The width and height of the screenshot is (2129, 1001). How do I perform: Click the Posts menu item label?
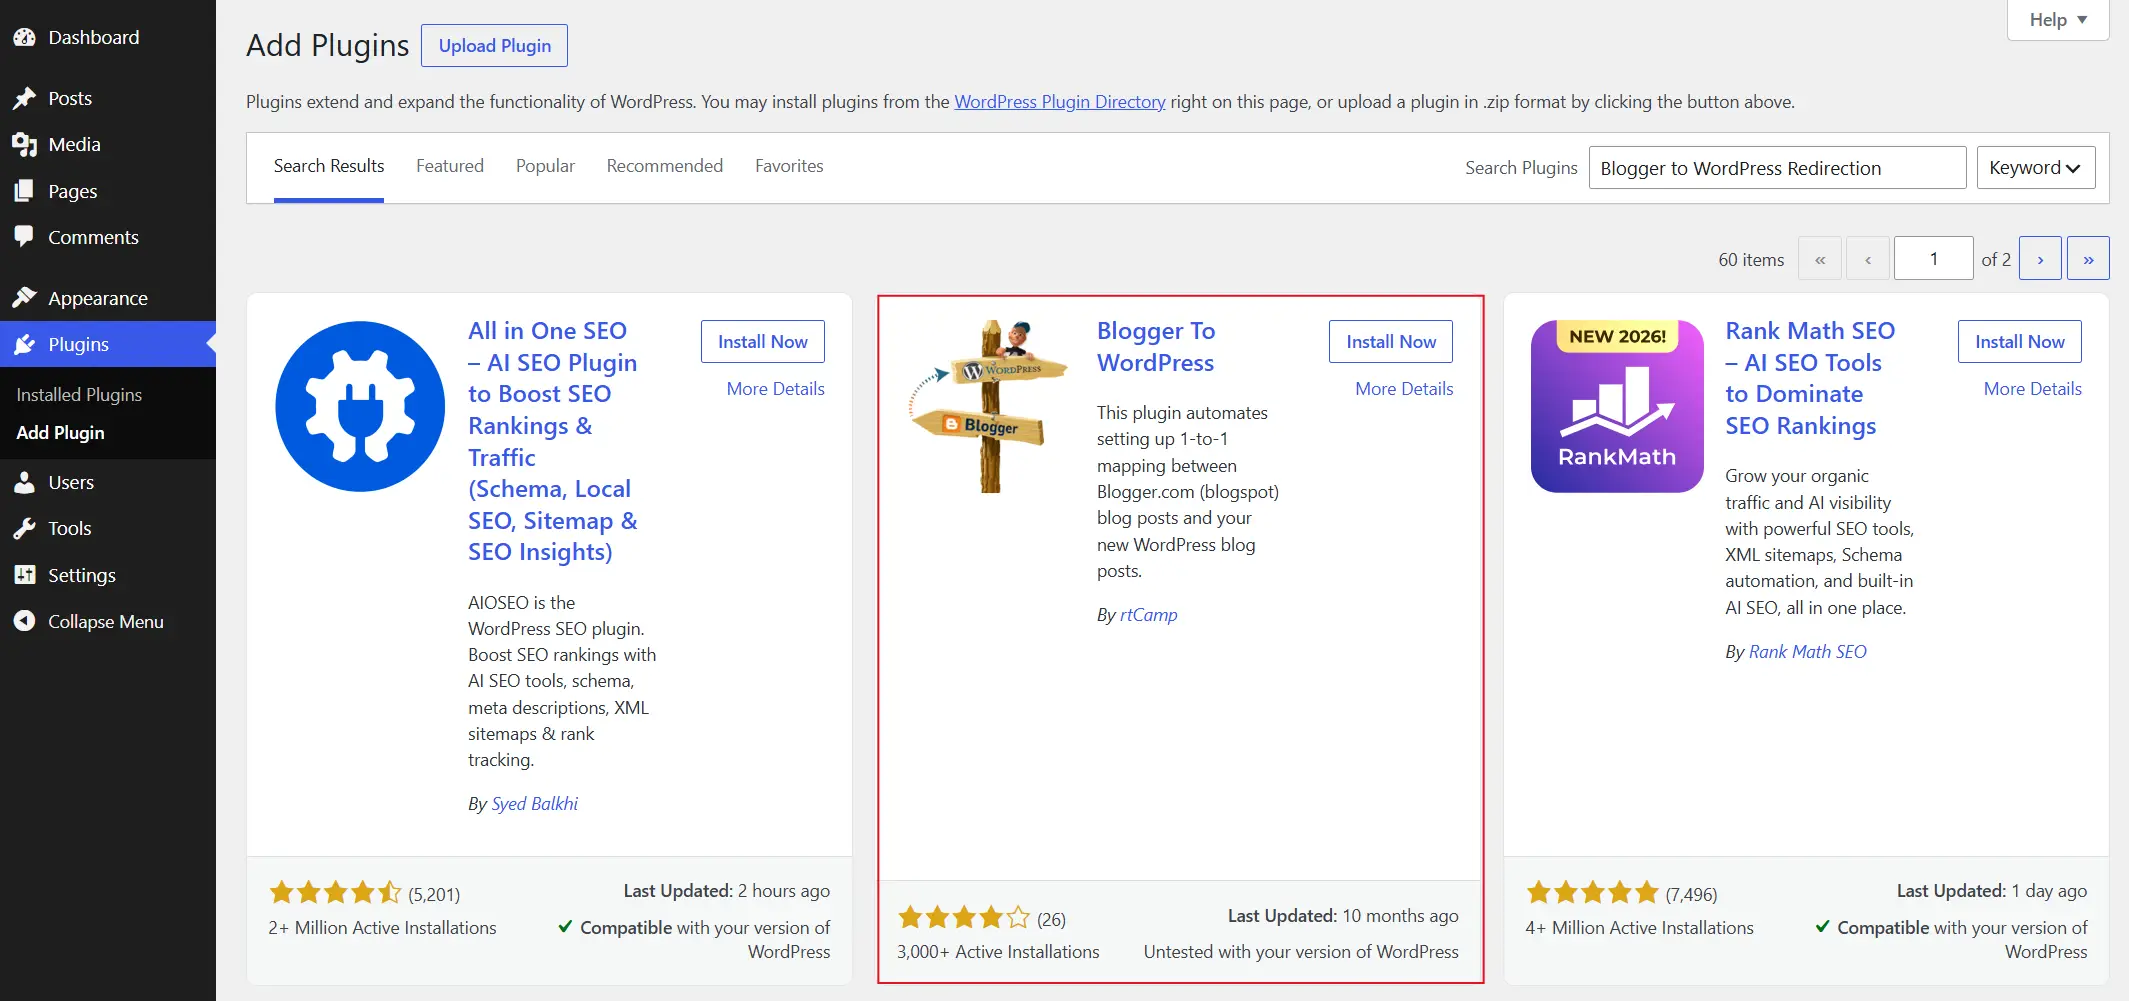pos(70,98)
